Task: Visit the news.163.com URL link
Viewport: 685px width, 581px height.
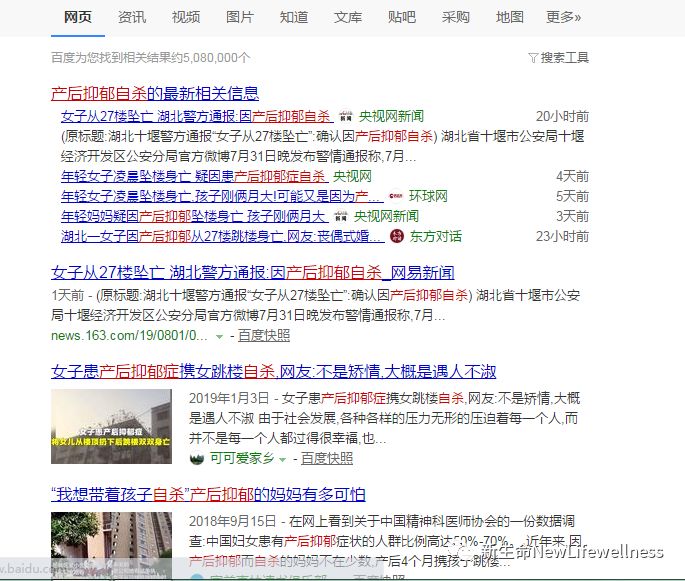Action: pos(129,335)
